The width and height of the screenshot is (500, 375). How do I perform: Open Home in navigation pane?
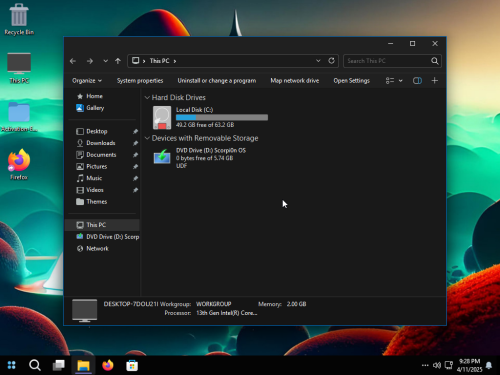coord(94,96)
